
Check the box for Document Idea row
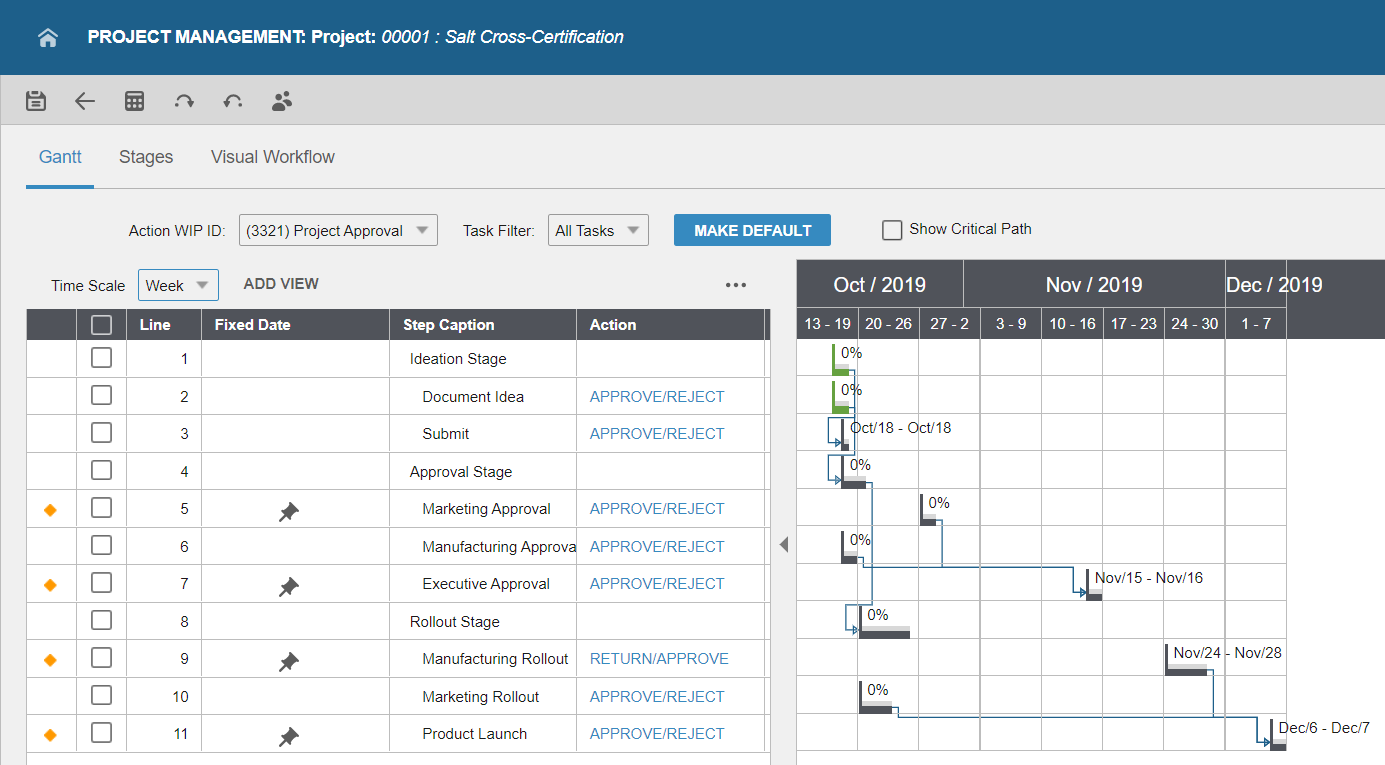[101, 396]
